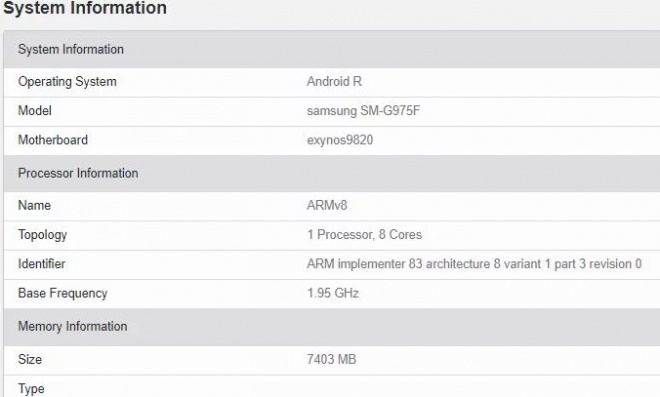
Task: Select the Android R value
Action: [x=334, y=81]
